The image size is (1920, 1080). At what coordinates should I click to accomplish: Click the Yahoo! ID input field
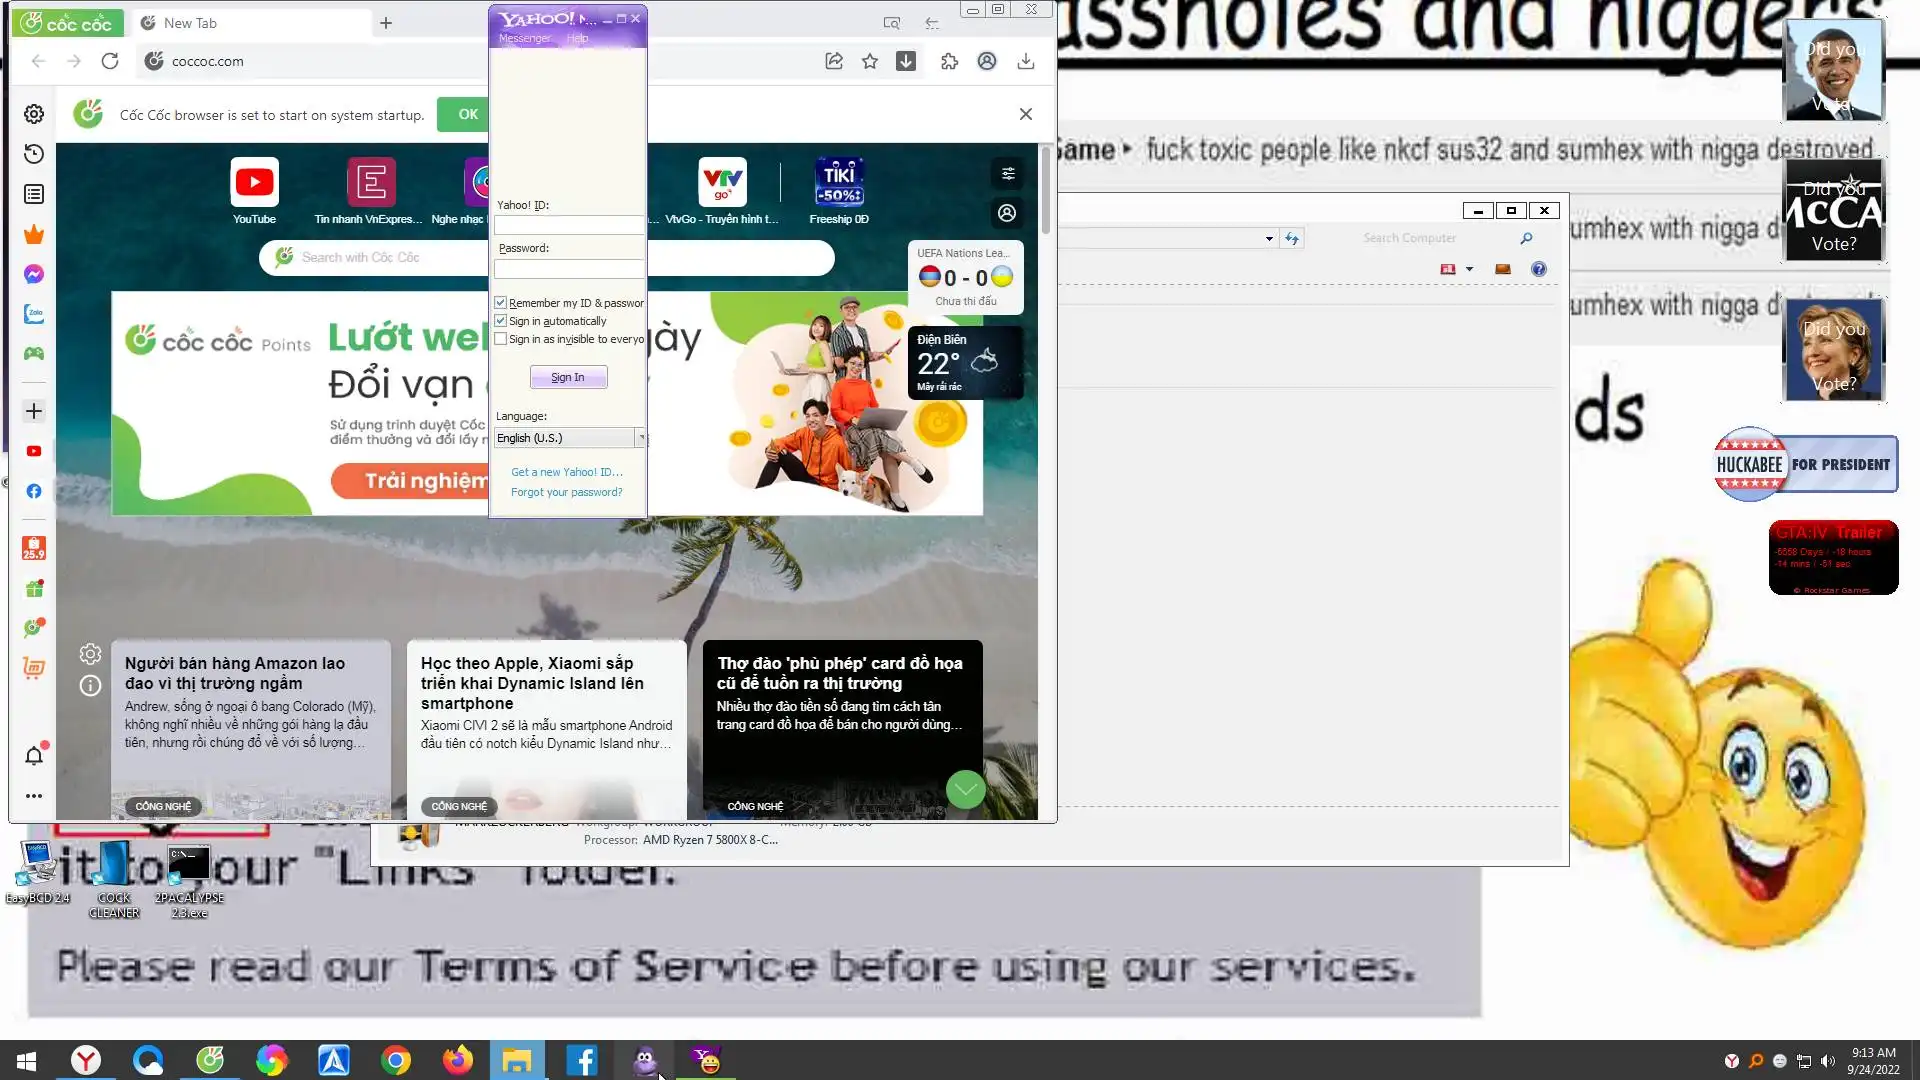pos(568,226)
